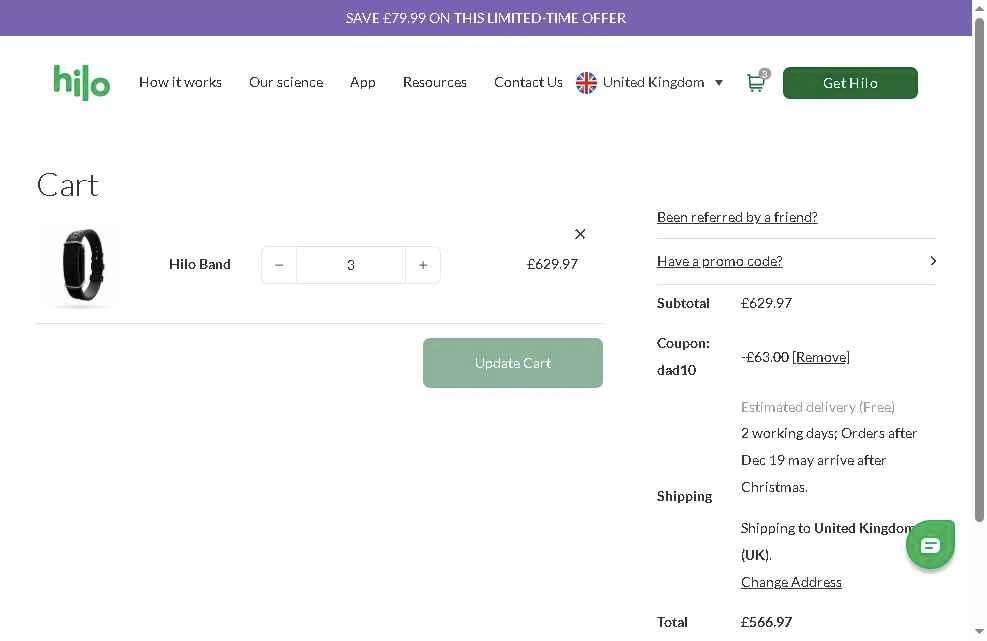Open Been referred by a friend link
This screenshot has width=987, height=641.
click(x=736, y=217)
